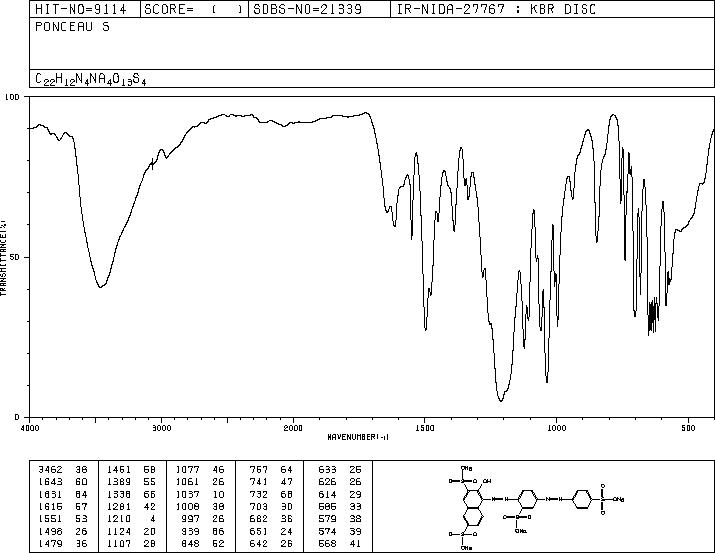
Task: Click transmittance value 20 beside 1124
Action: tap(150, 531)
